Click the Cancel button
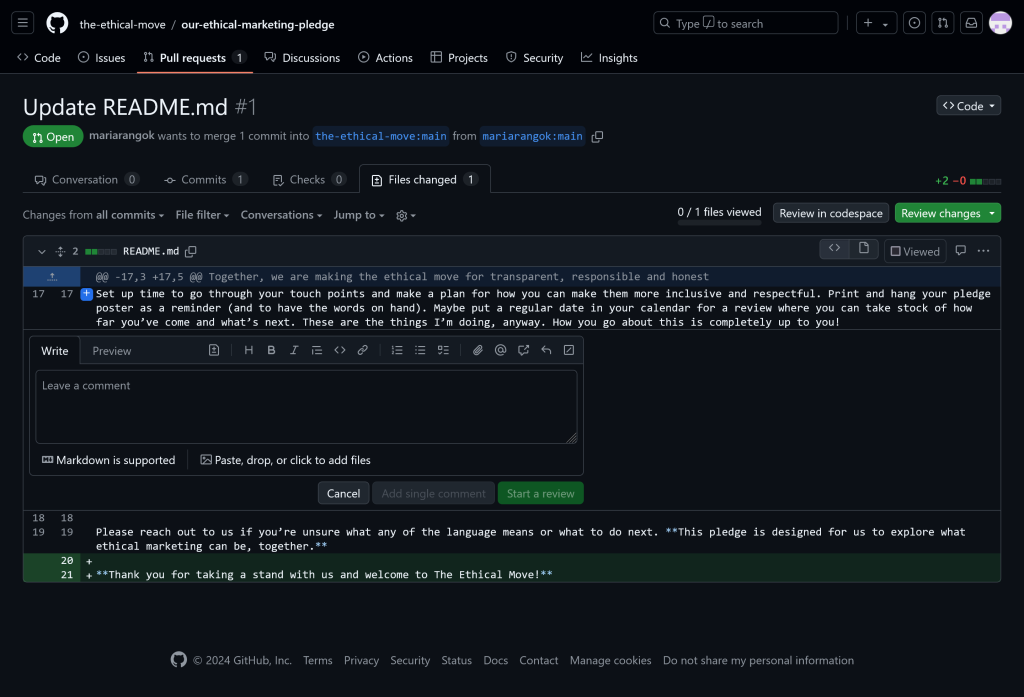The width and height of the screenshot is (1024, 697). click(x=343, y=493)
